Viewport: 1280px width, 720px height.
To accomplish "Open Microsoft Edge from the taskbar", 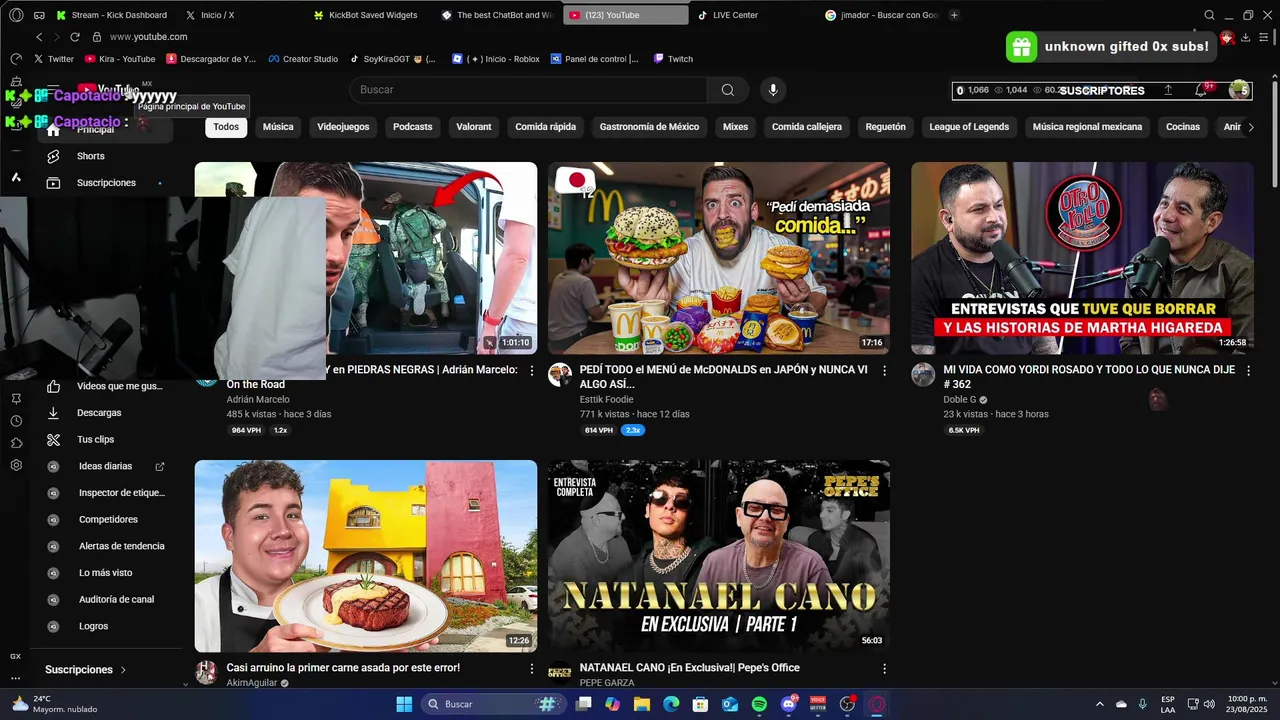I will 671,704.
